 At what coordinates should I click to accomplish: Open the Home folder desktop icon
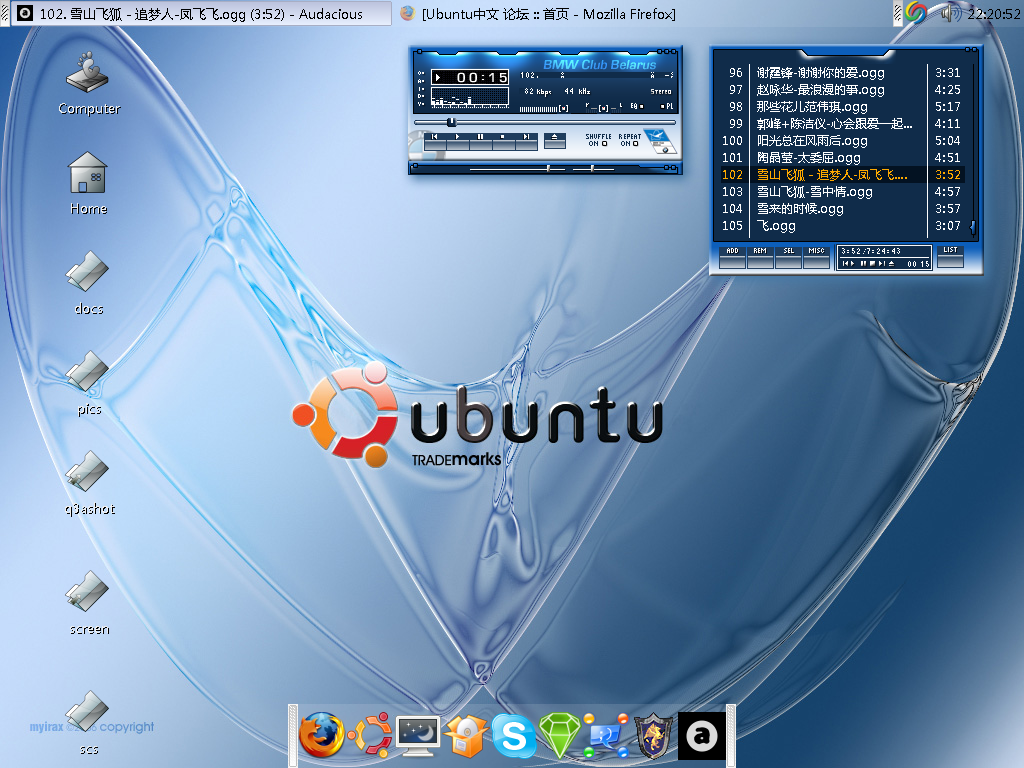tap(88, 184)
